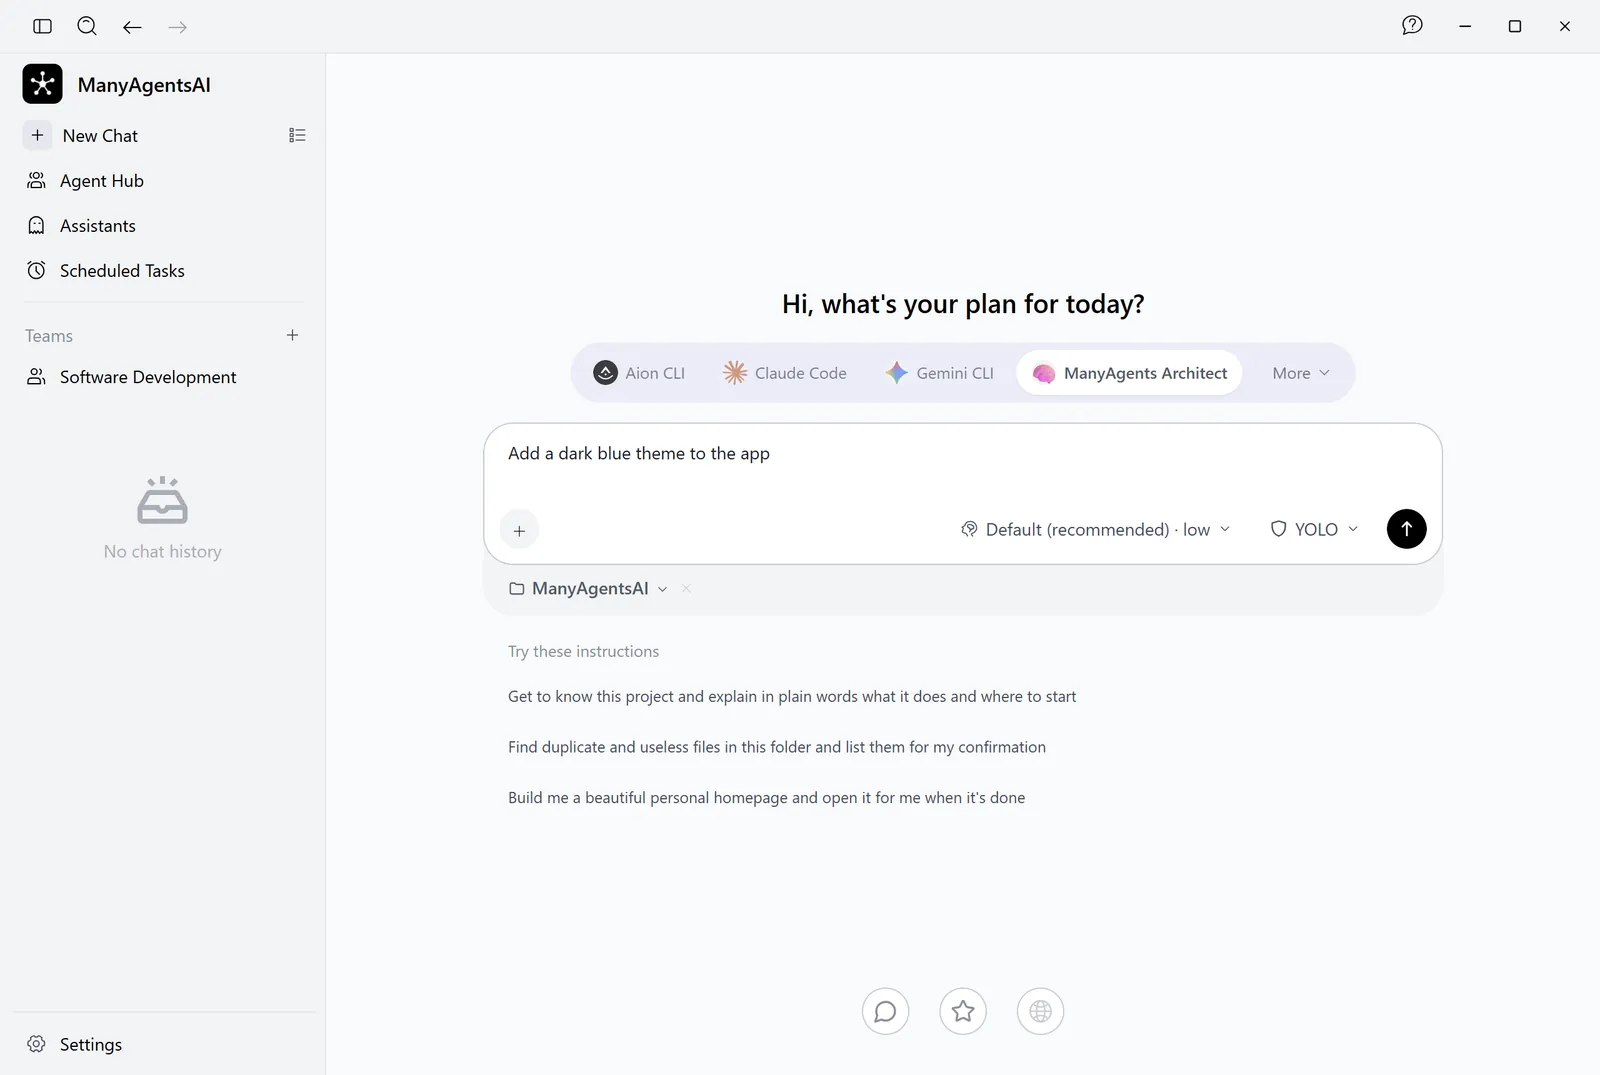Add a new team with plus icon
The width and height of the screenshot is (1600, 1075).
coord(292,335)
